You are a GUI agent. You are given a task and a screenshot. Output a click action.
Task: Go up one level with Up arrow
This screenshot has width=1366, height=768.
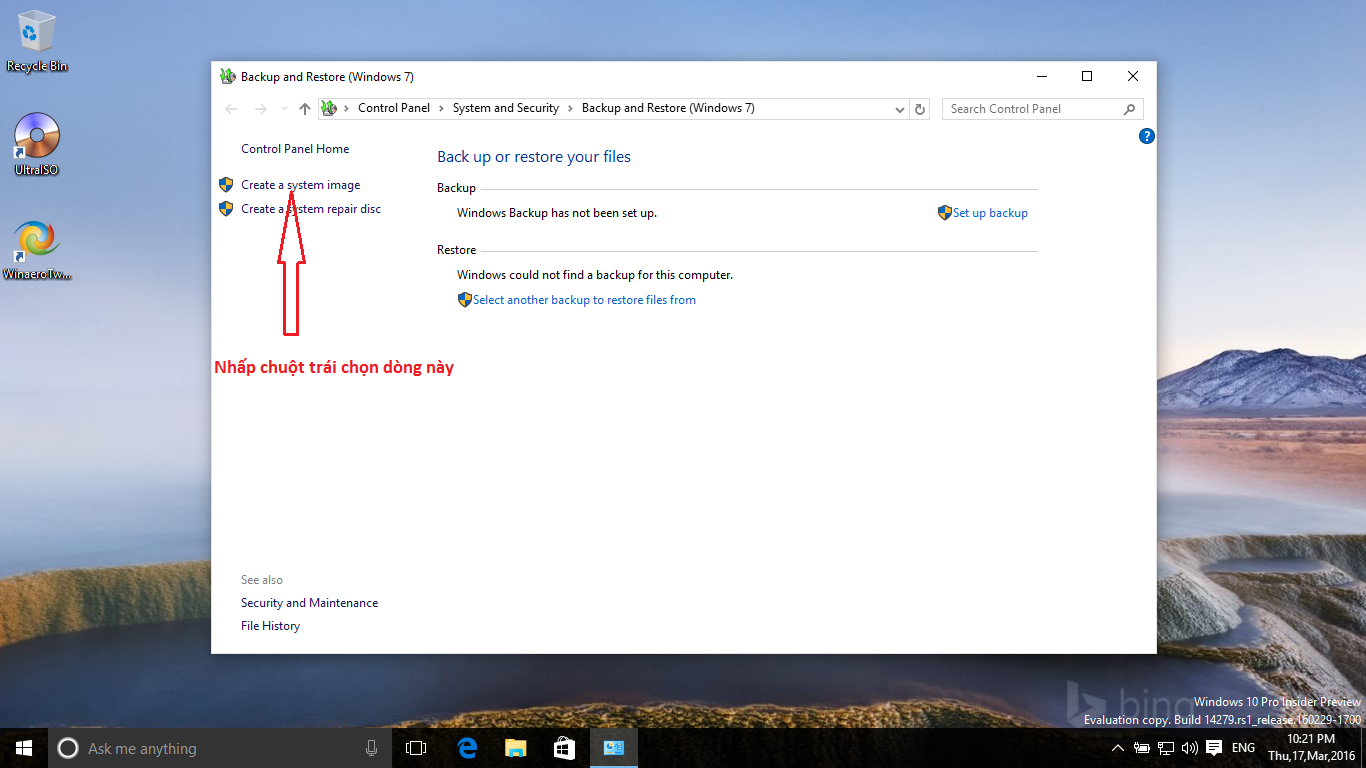(x=305, y=109)
